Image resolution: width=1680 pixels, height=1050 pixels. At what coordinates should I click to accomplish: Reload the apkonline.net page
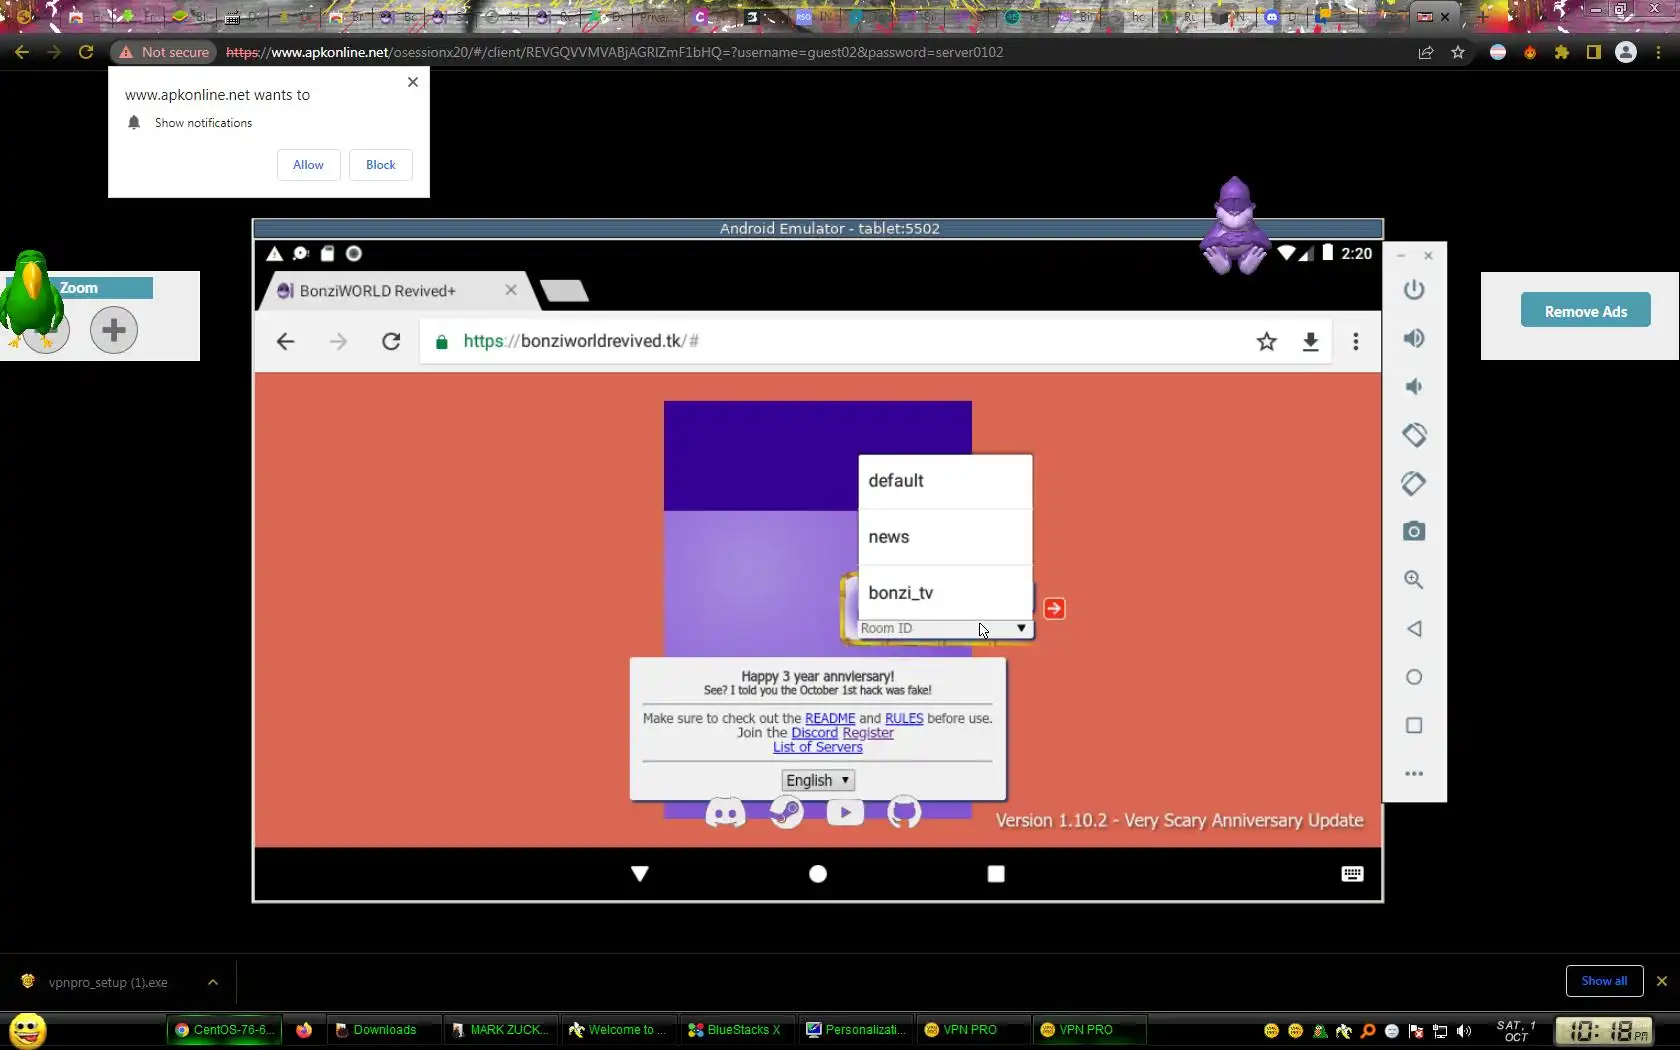coord(86,52)
